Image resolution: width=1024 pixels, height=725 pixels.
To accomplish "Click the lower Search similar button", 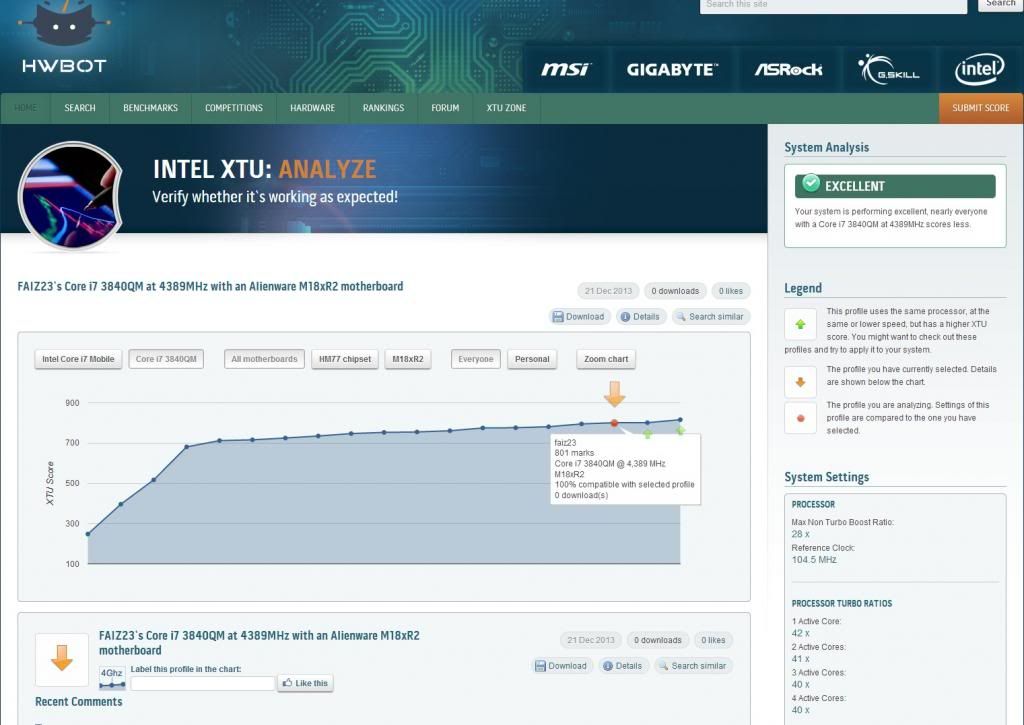I will [x=693, y=666].
